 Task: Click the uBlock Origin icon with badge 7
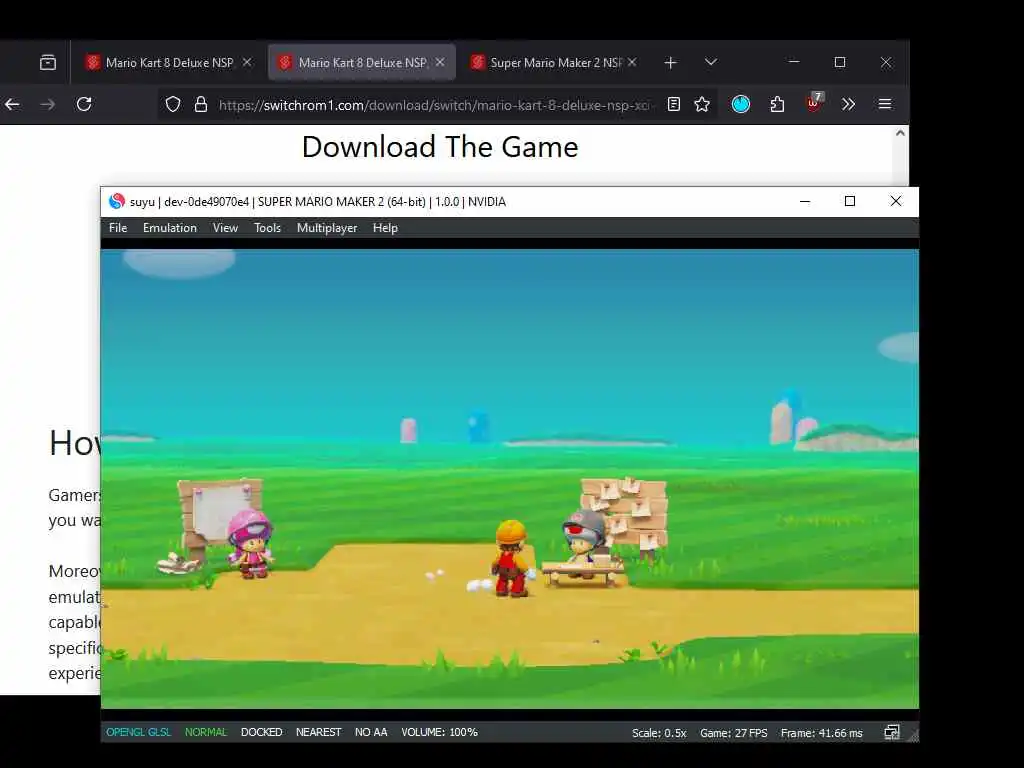[x=814, y=103]
